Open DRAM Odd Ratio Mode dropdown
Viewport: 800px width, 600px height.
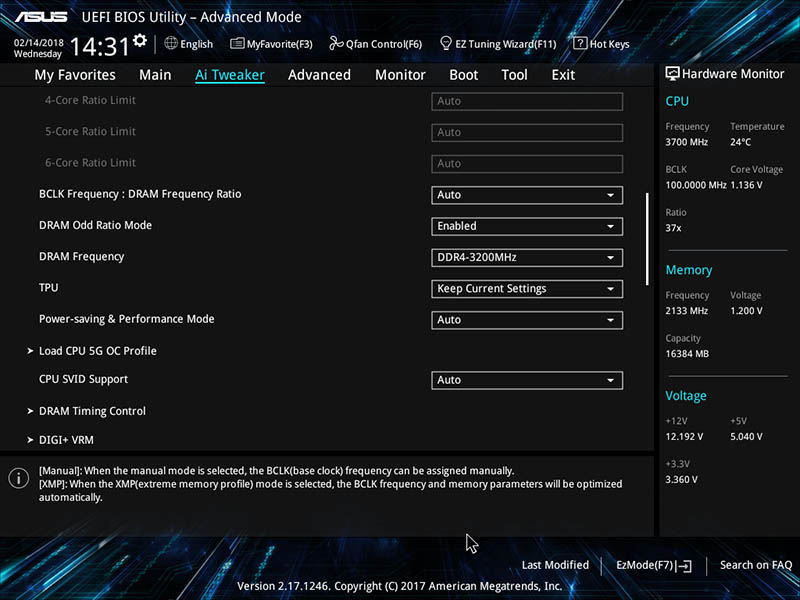click(527, 227)
